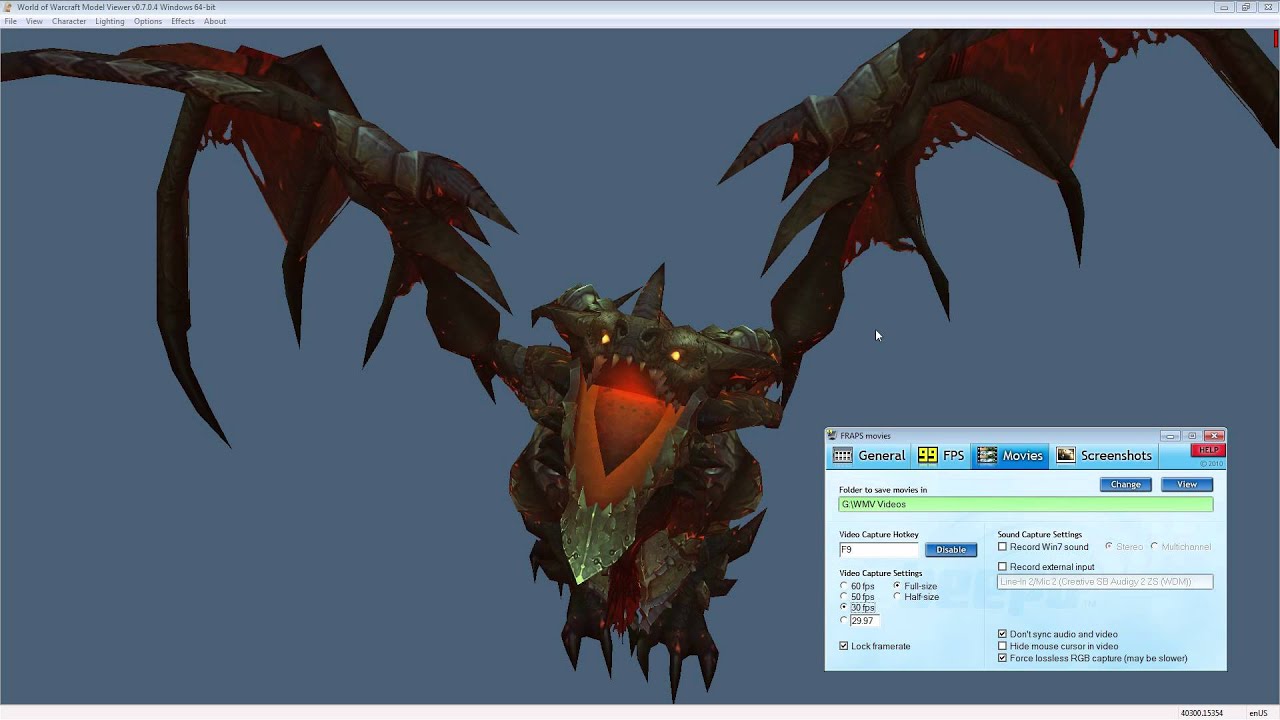Click the Disable hotkey button
1280x720 pixels.
(x=951, y=549)
